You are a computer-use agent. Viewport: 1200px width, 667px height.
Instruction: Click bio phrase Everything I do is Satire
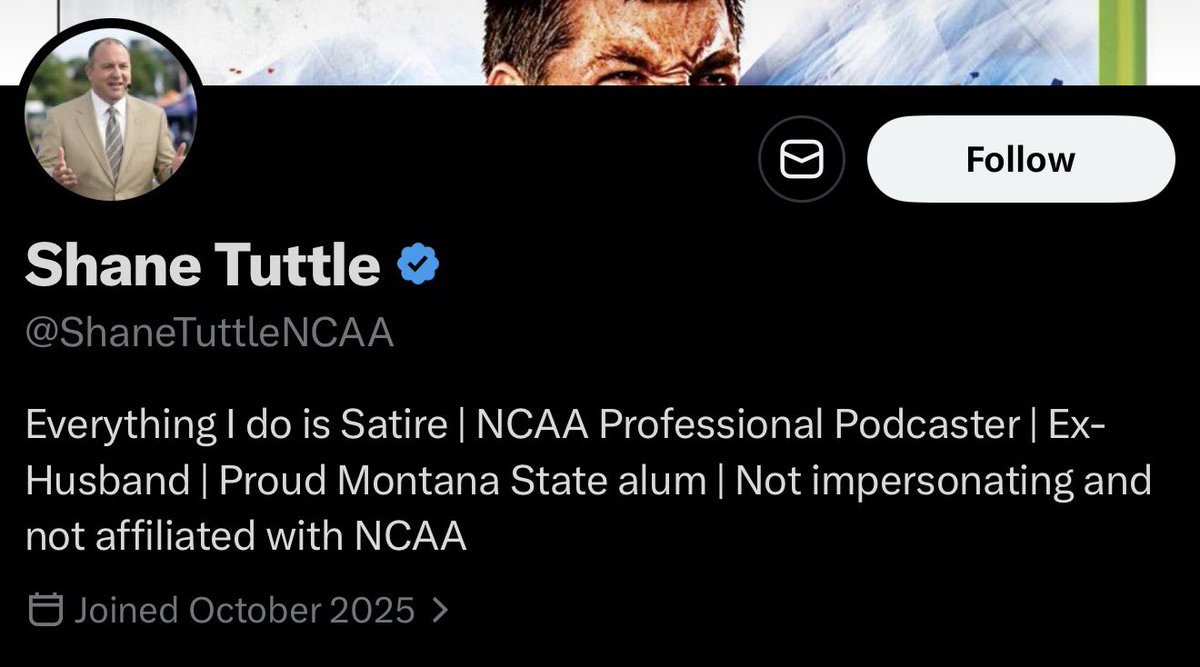coord(236,425)
